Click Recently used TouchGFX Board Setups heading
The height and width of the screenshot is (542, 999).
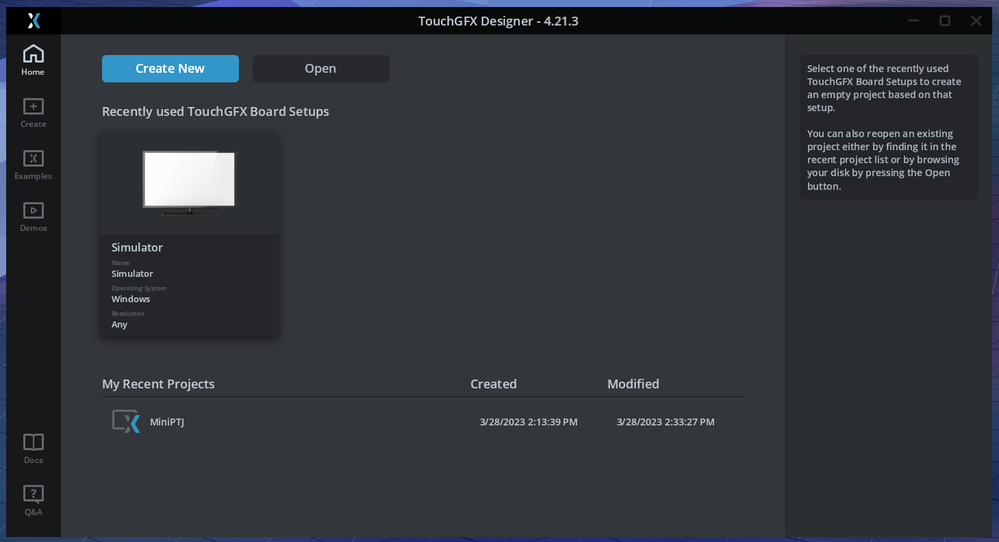[215, 111]
